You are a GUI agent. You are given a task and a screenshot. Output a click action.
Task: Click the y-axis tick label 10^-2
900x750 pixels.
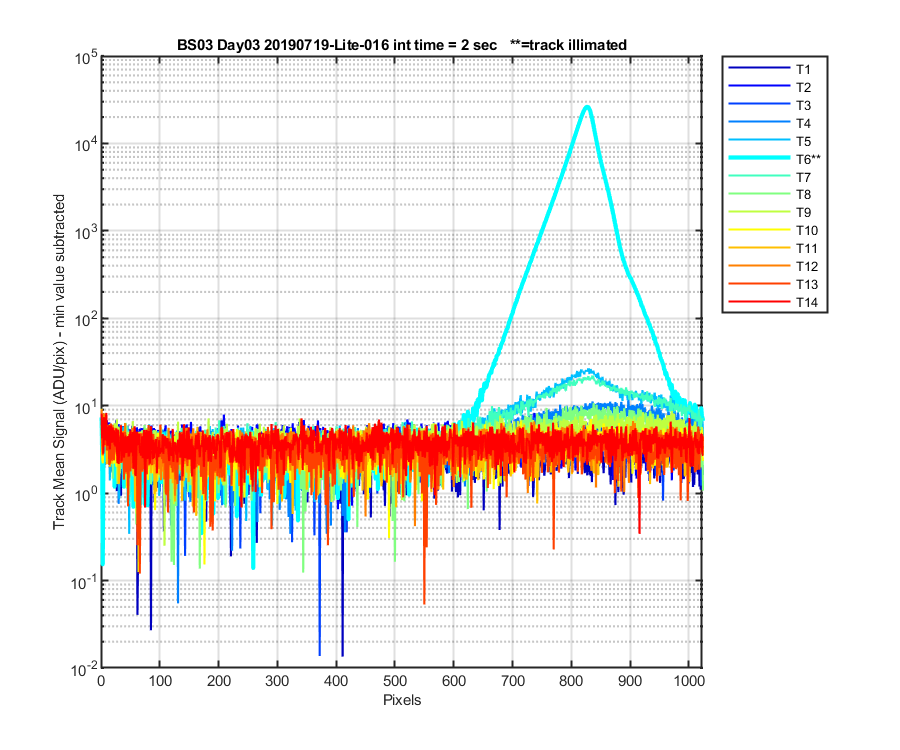(84, 669)
